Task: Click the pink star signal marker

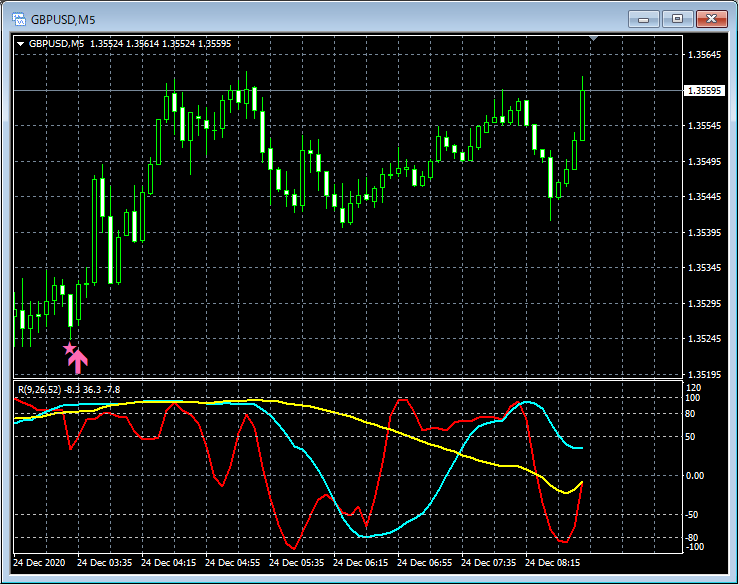Action: pos(69,349)
